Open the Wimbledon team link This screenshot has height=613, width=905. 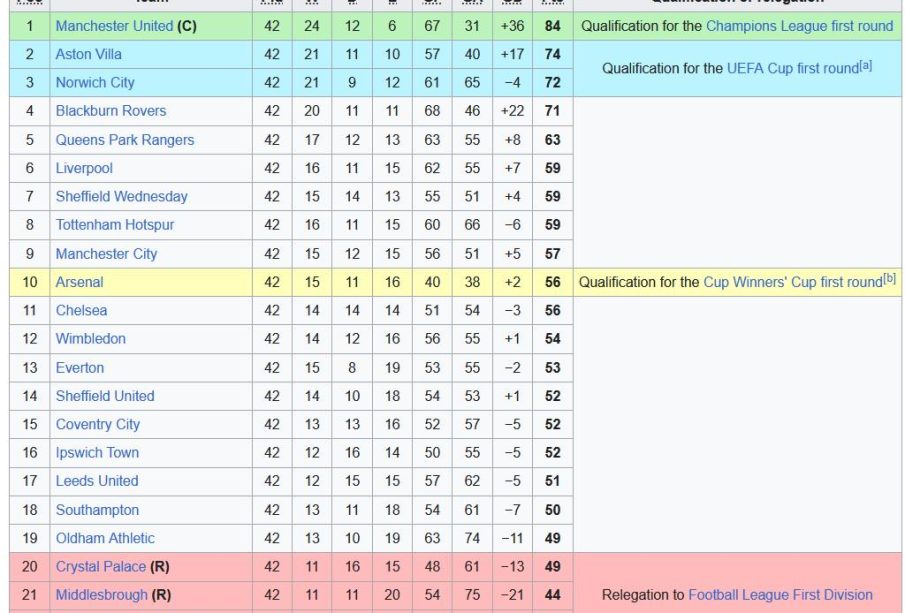pyautogui.click(x=91, y=338)
